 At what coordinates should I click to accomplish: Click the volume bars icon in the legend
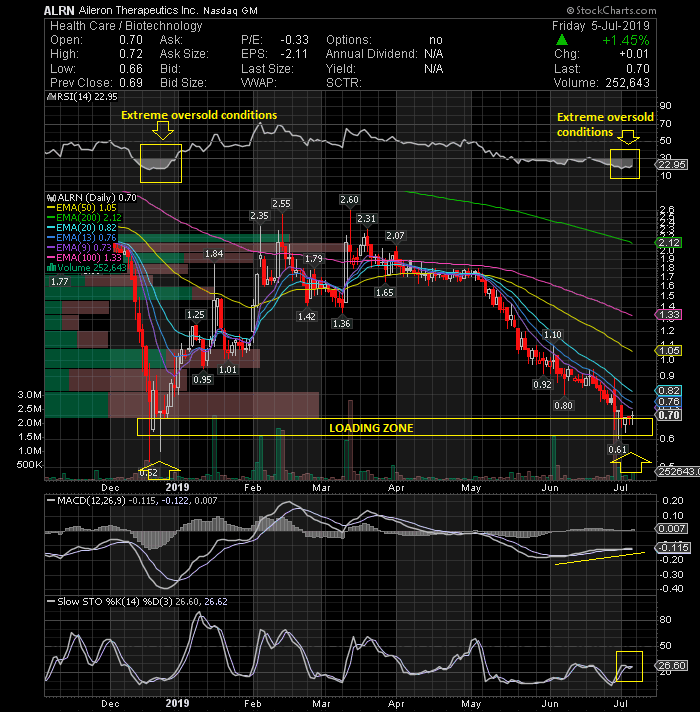pos(51,267)
